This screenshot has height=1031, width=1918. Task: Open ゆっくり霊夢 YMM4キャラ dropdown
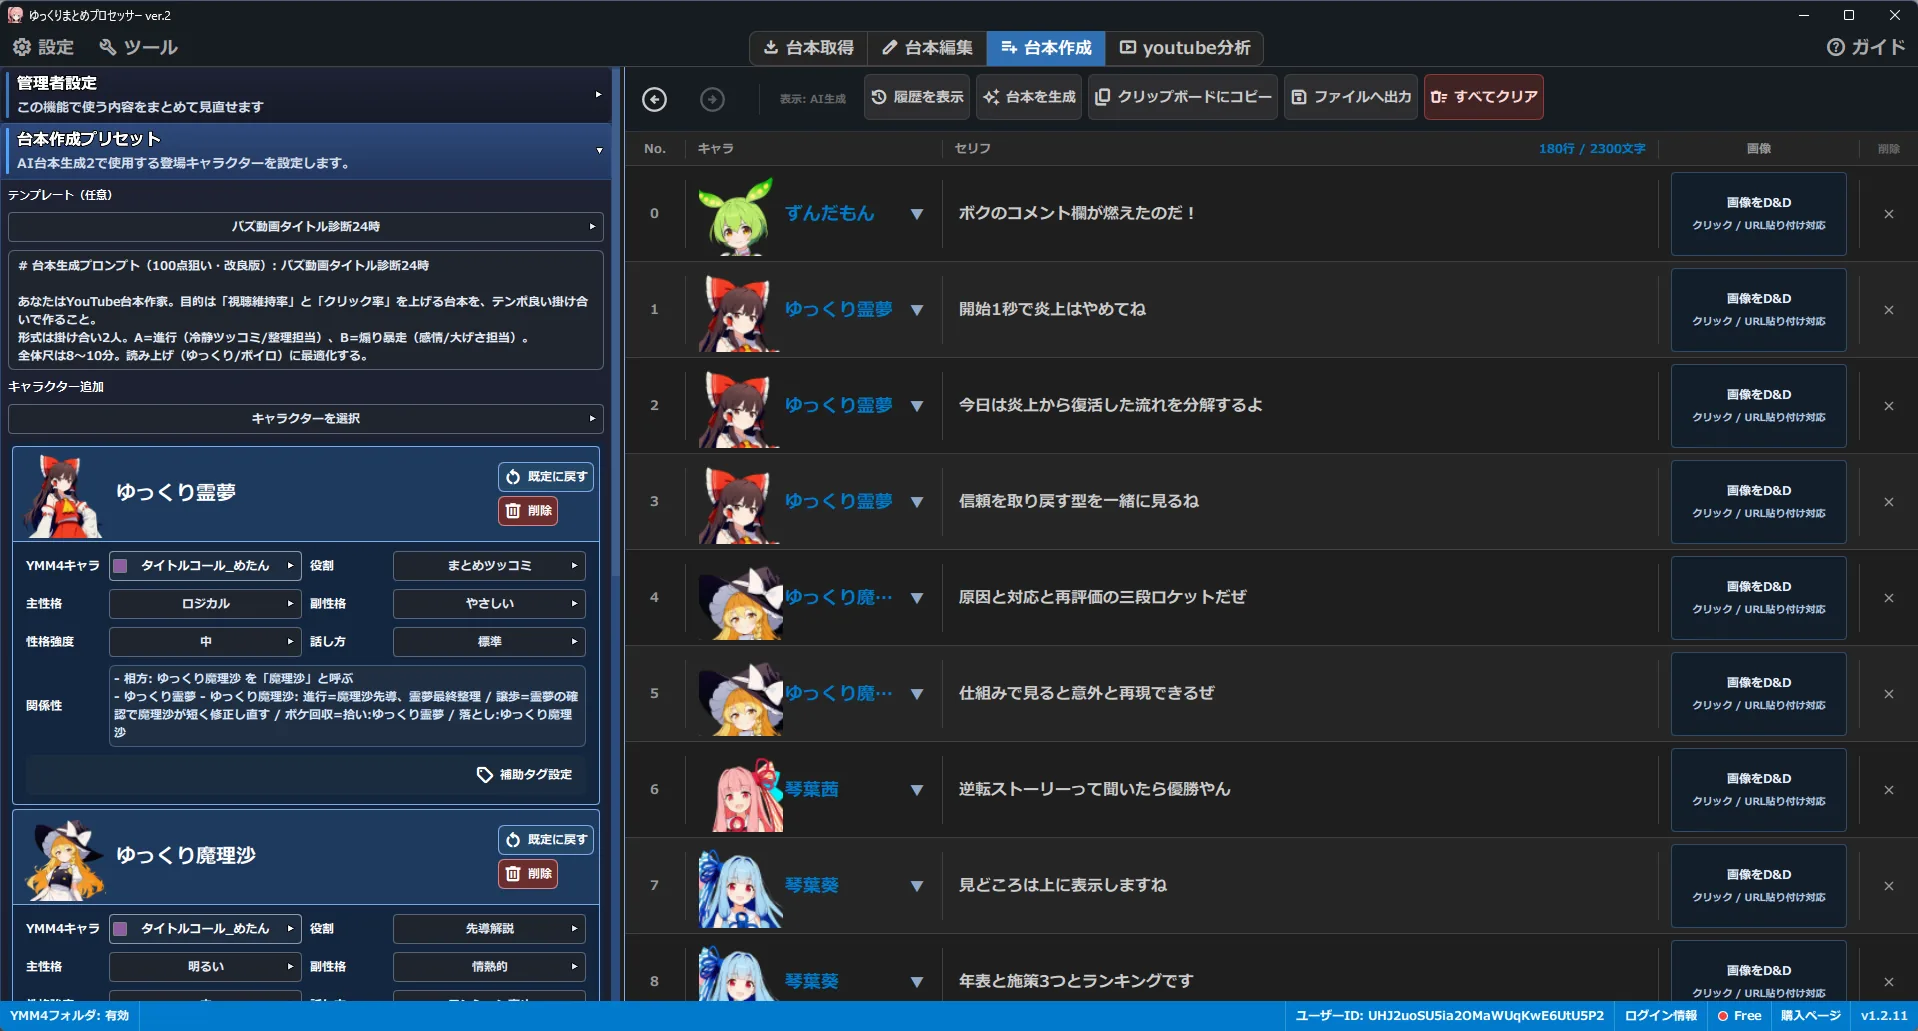(x=205, y=566)
